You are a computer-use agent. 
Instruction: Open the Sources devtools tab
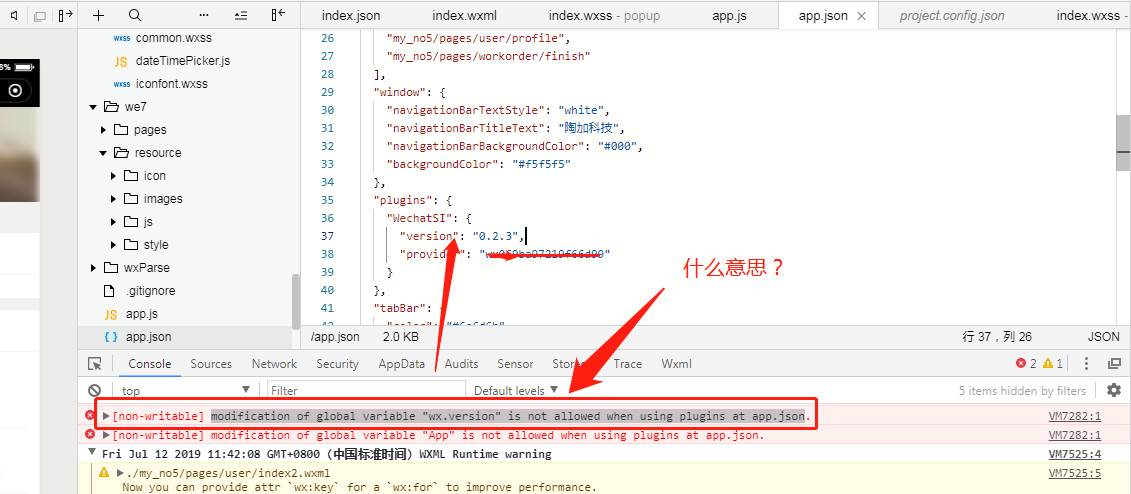(x=211, y=363)
